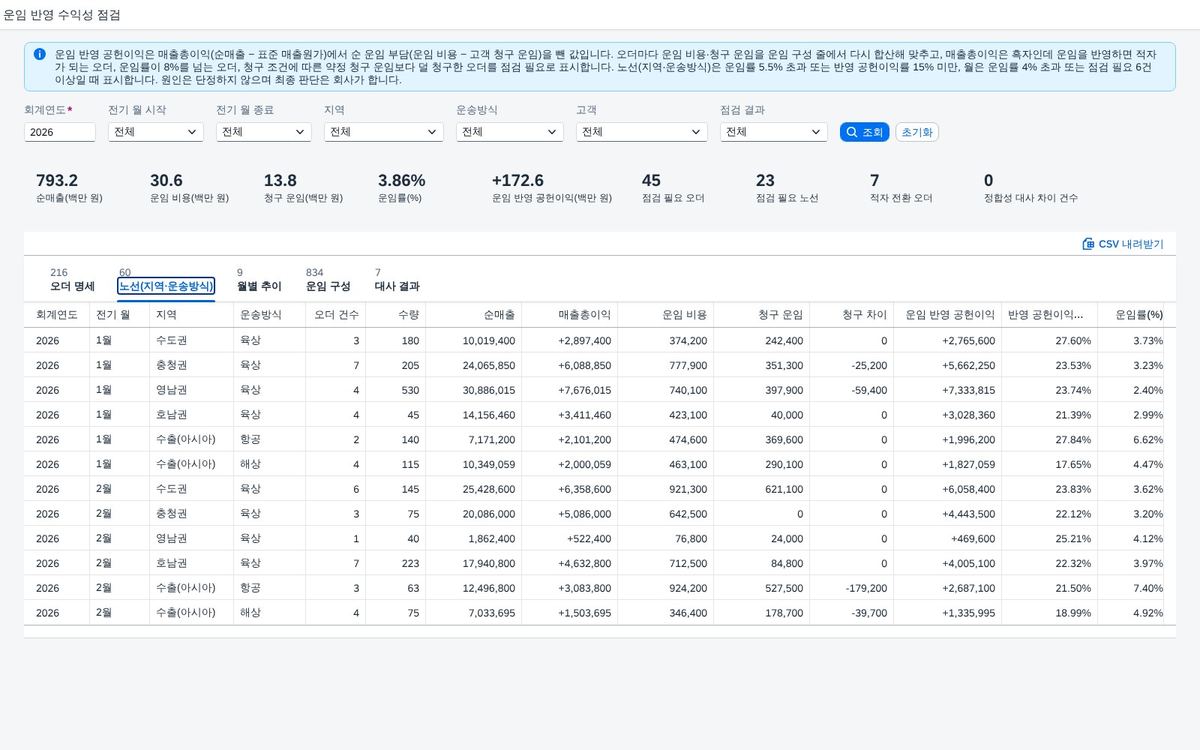Open the 점검 결과 filter dropdown
This screenshot has height=750, width=1200.
tap(774, 132)
